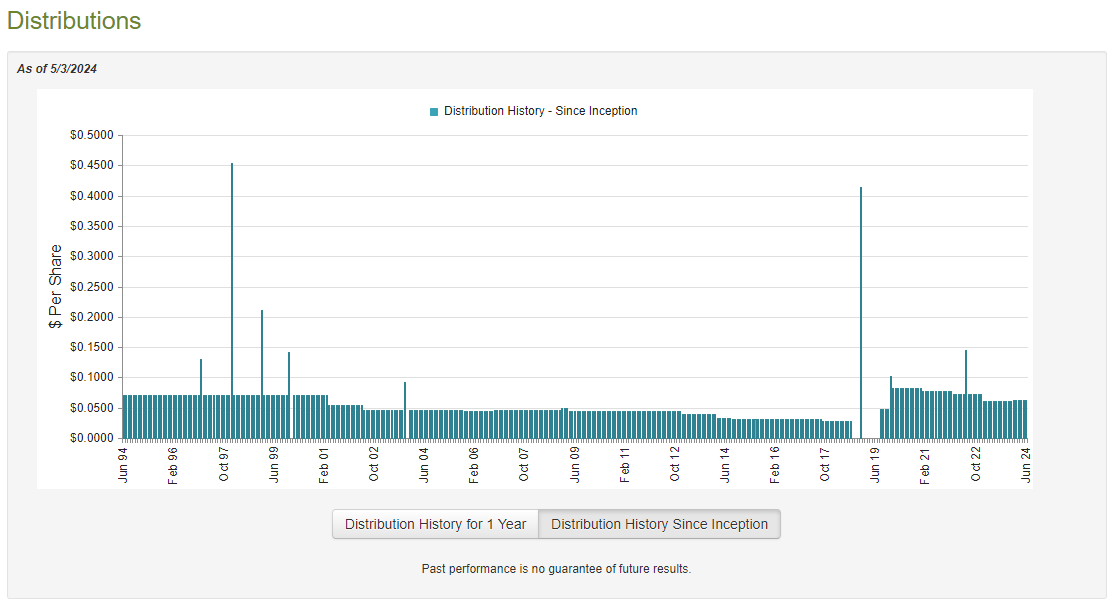Viewport: 1114px width, 611px height.
Task: Select the final bar at Jun 24
Action: pos(1026,420)
